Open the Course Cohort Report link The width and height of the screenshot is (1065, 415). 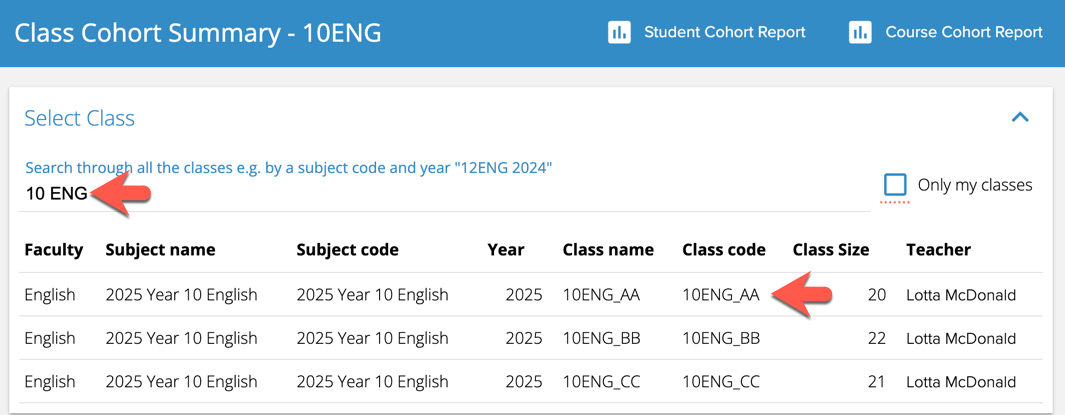(964, 33)
